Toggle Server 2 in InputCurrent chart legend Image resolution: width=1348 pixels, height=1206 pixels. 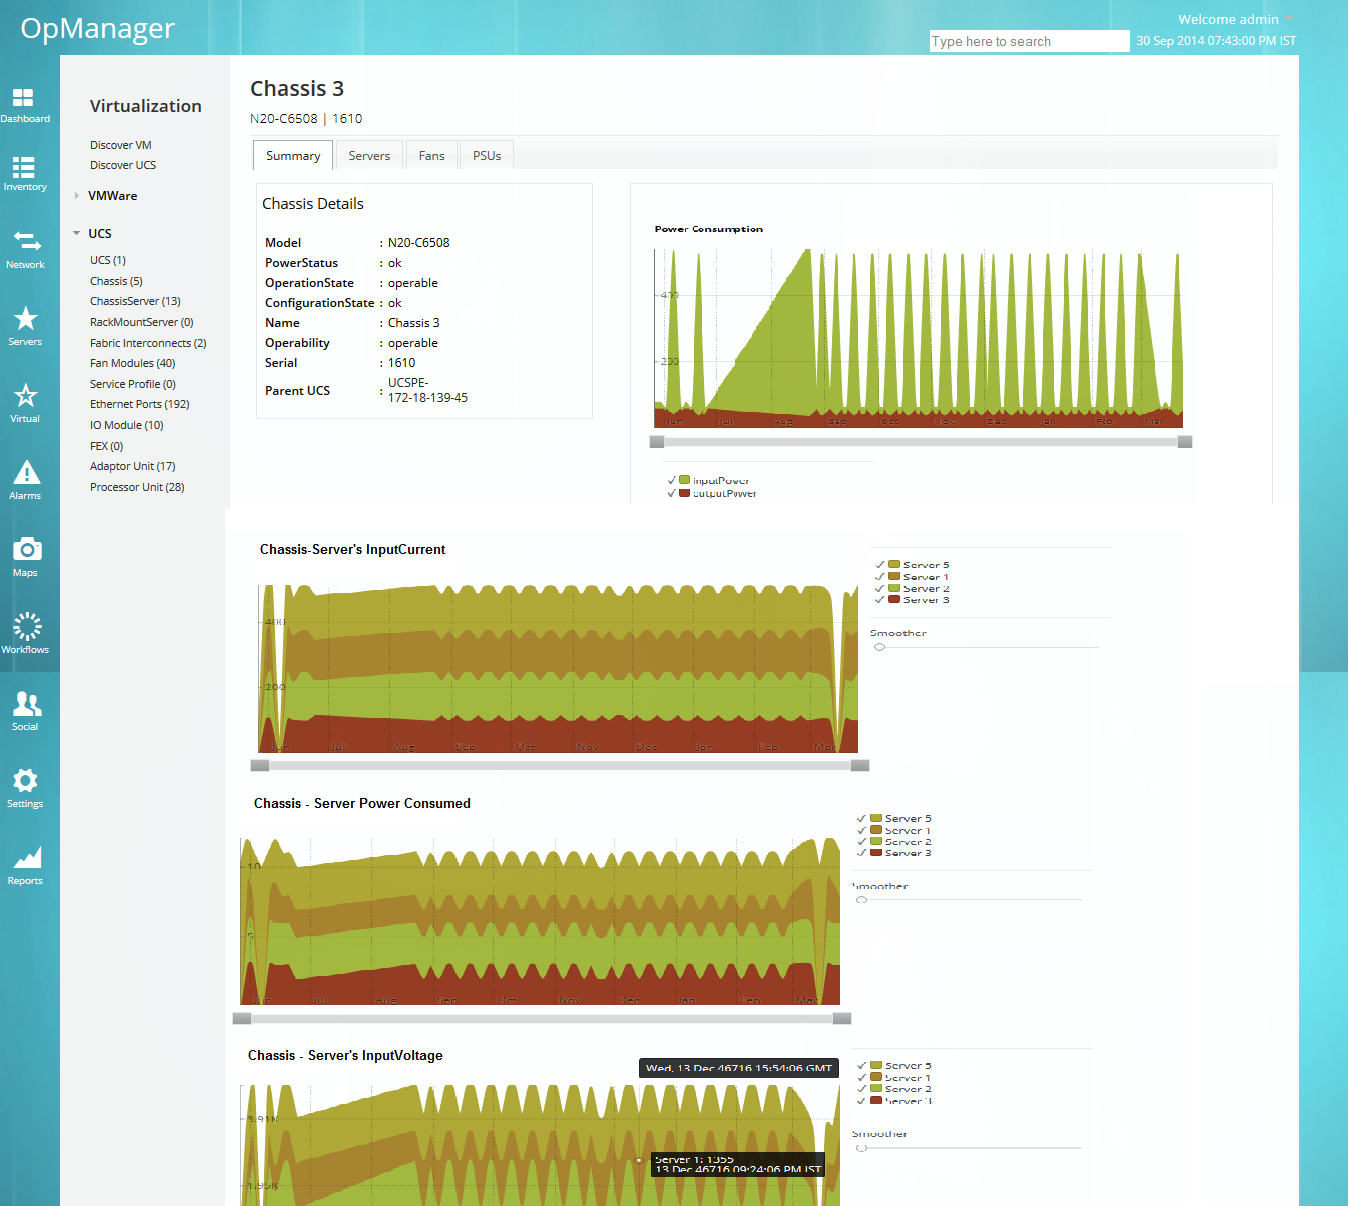(880, 588)
